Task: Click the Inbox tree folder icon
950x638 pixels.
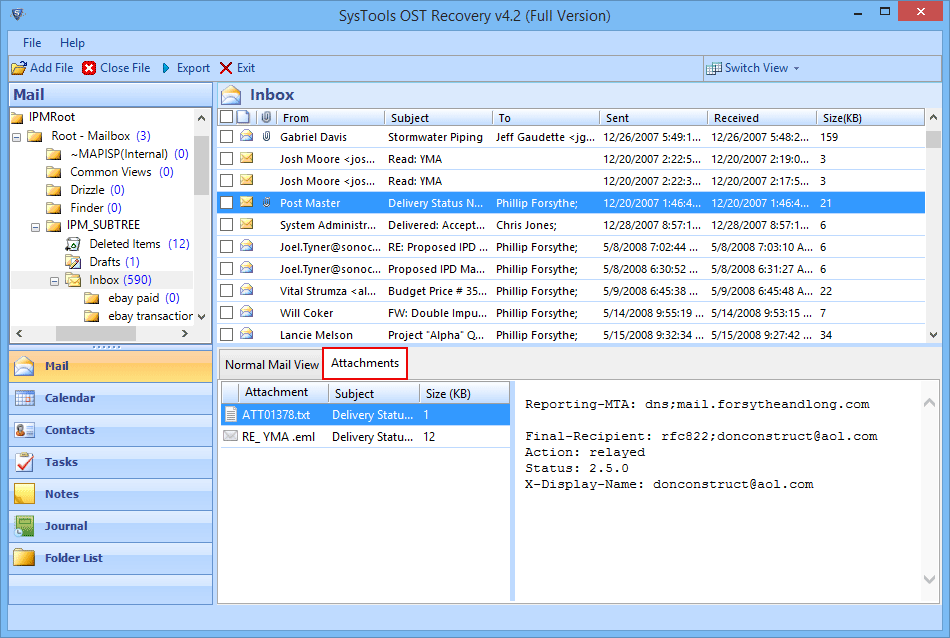Action: point(73,280)
